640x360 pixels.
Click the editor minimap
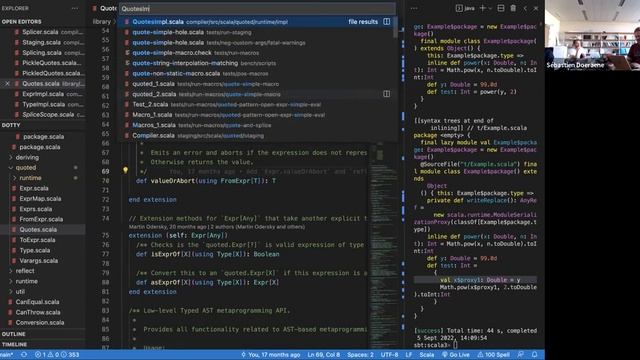coord(383,245)
